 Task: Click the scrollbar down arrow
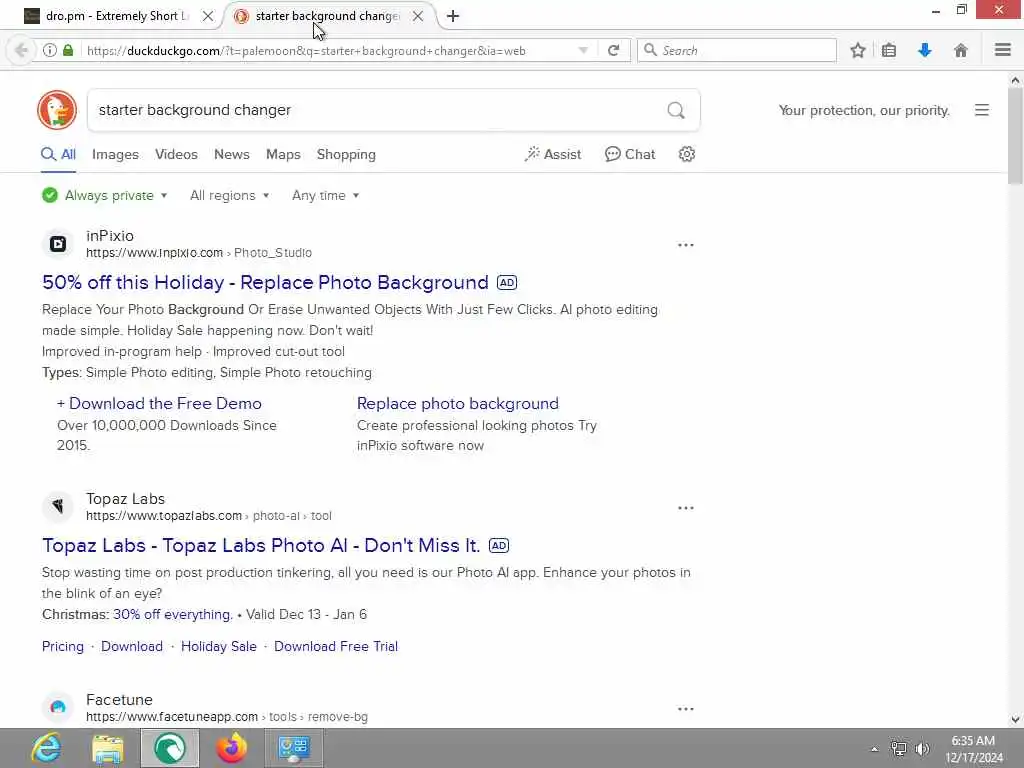(1015, 720)
